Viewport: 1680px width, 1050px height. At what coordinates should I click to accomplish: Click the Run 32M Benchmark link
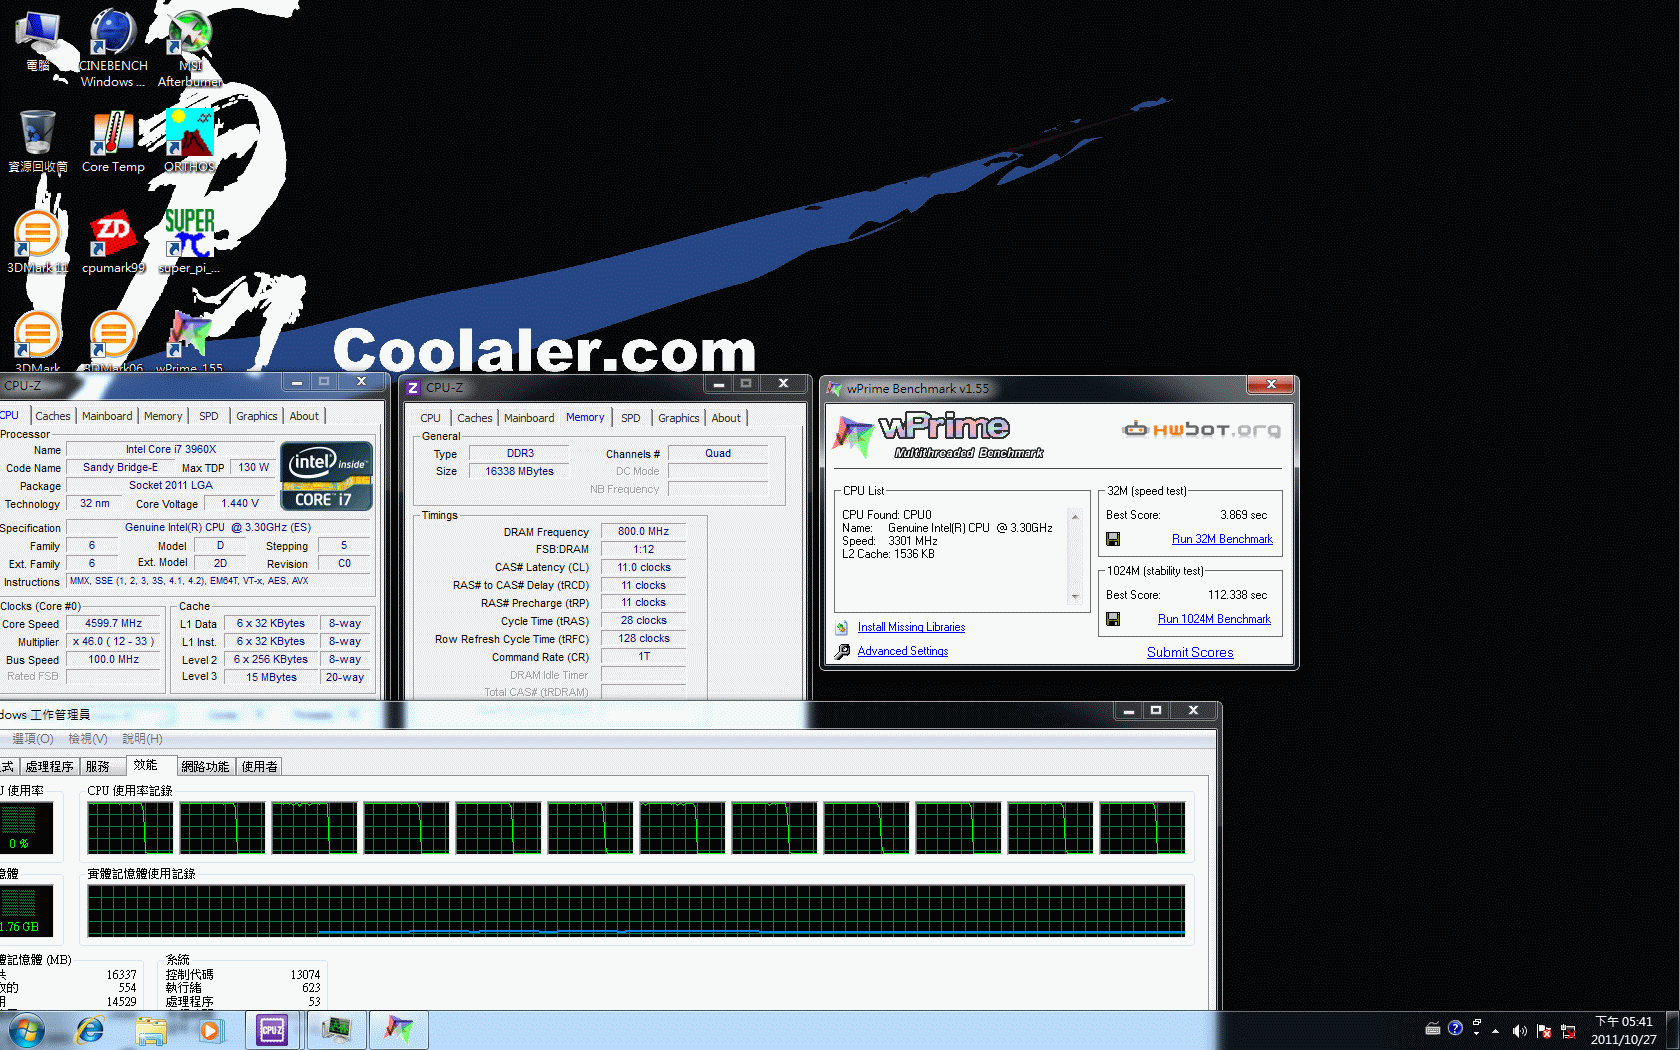point(1222,539)
